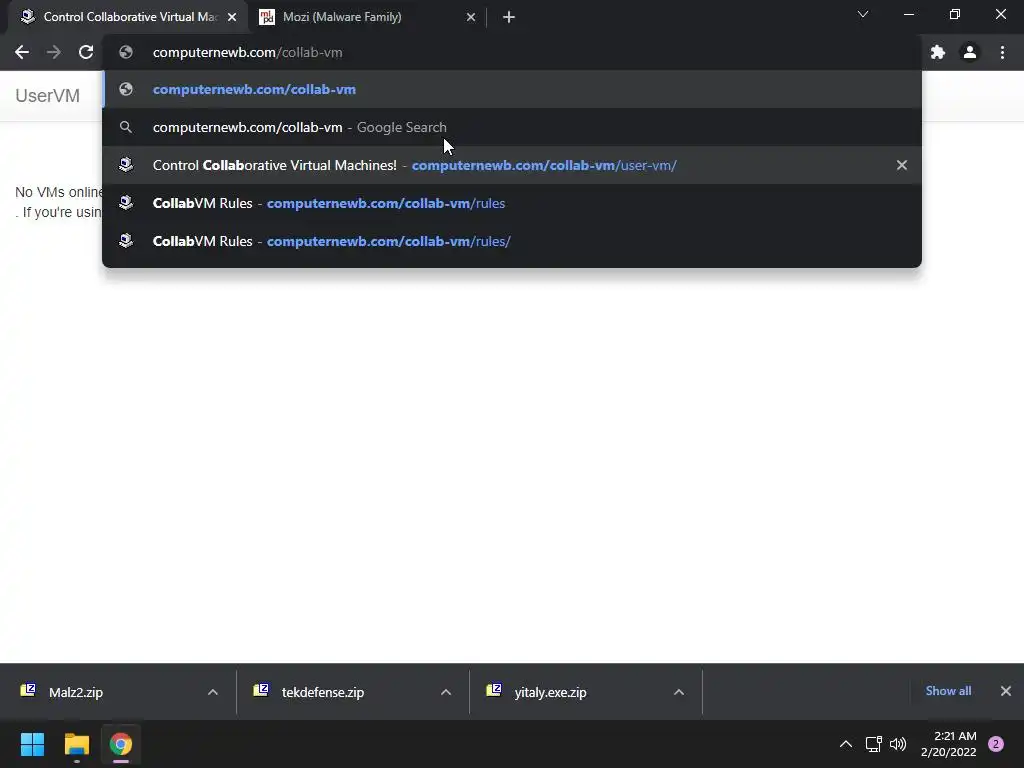This screenshot has width=1024, height=768.
Task: Click the Malz2.zip file icon
Action: (x=28, y=690)
